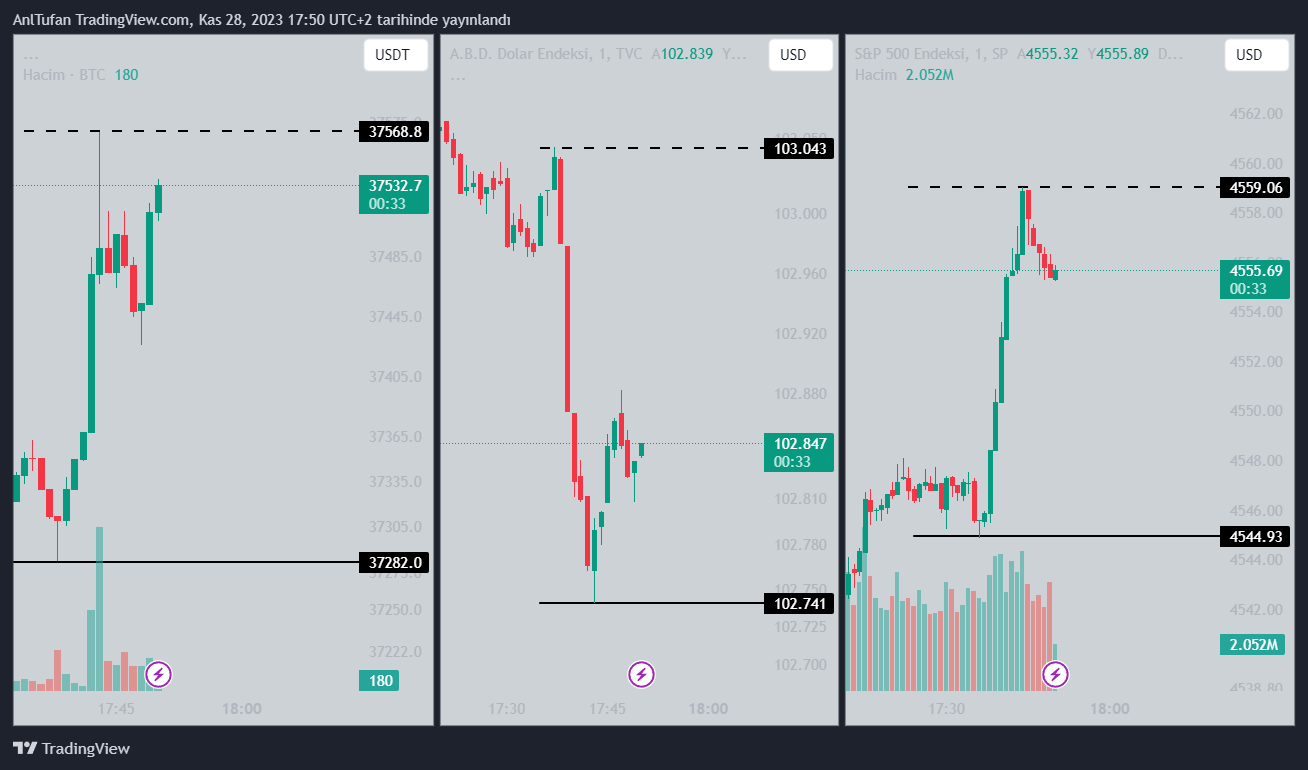Open the USDT currency dropdown
The height and width of the screenshot is (770, 1308).
[x=394, y=55]
